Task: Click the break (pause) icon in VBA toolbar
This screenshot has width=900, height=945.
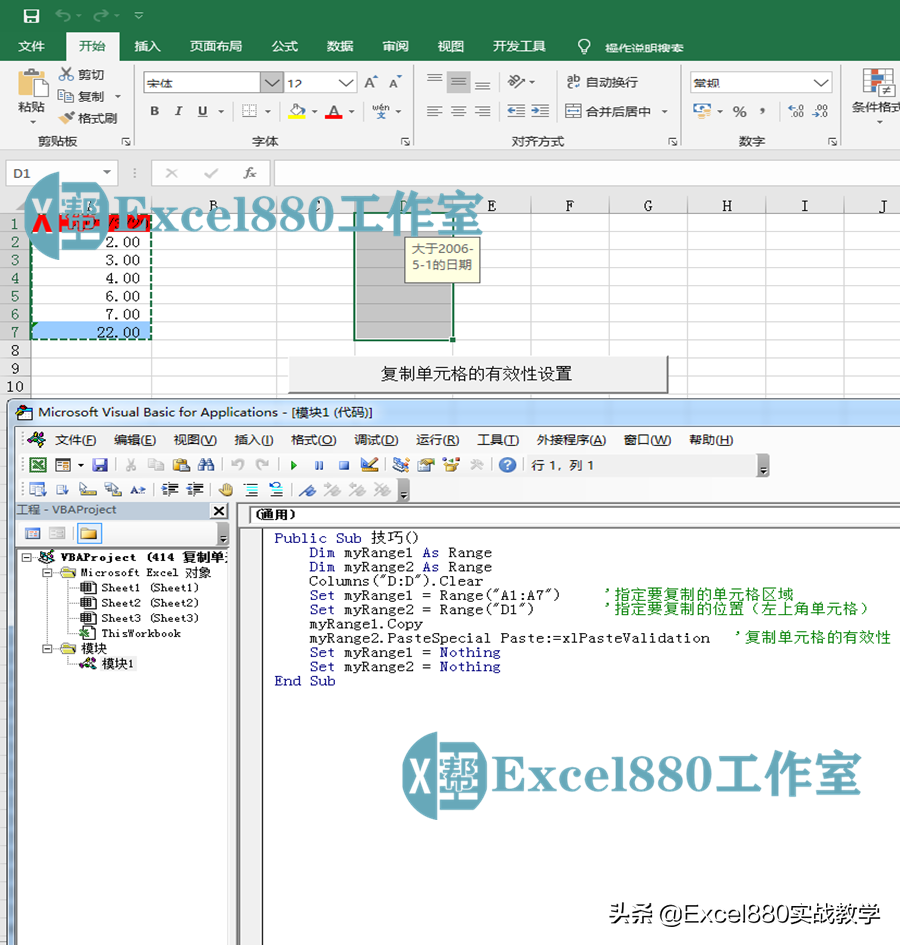Action: point(319,465)
